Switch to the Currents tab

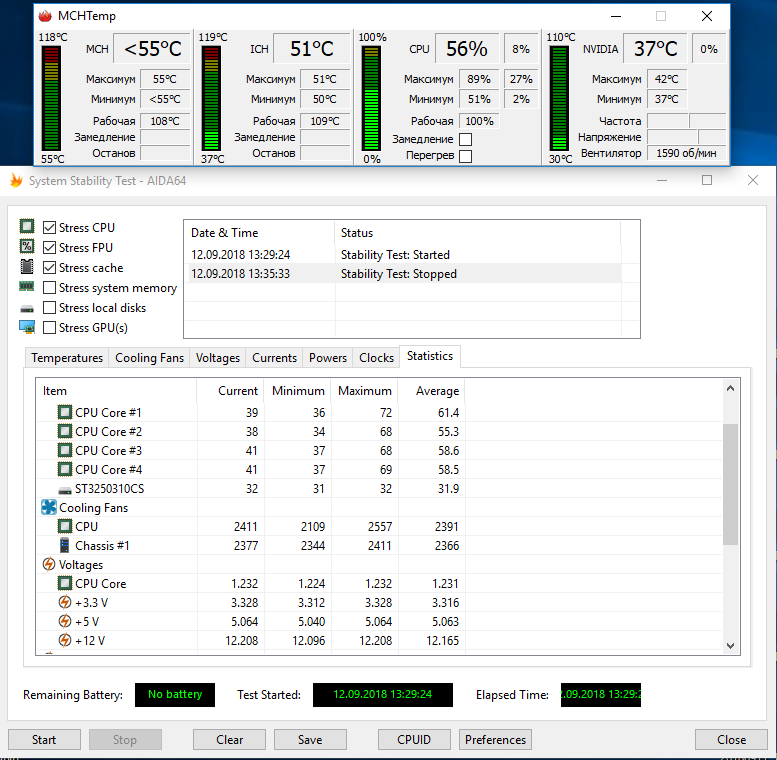[274, 358]
